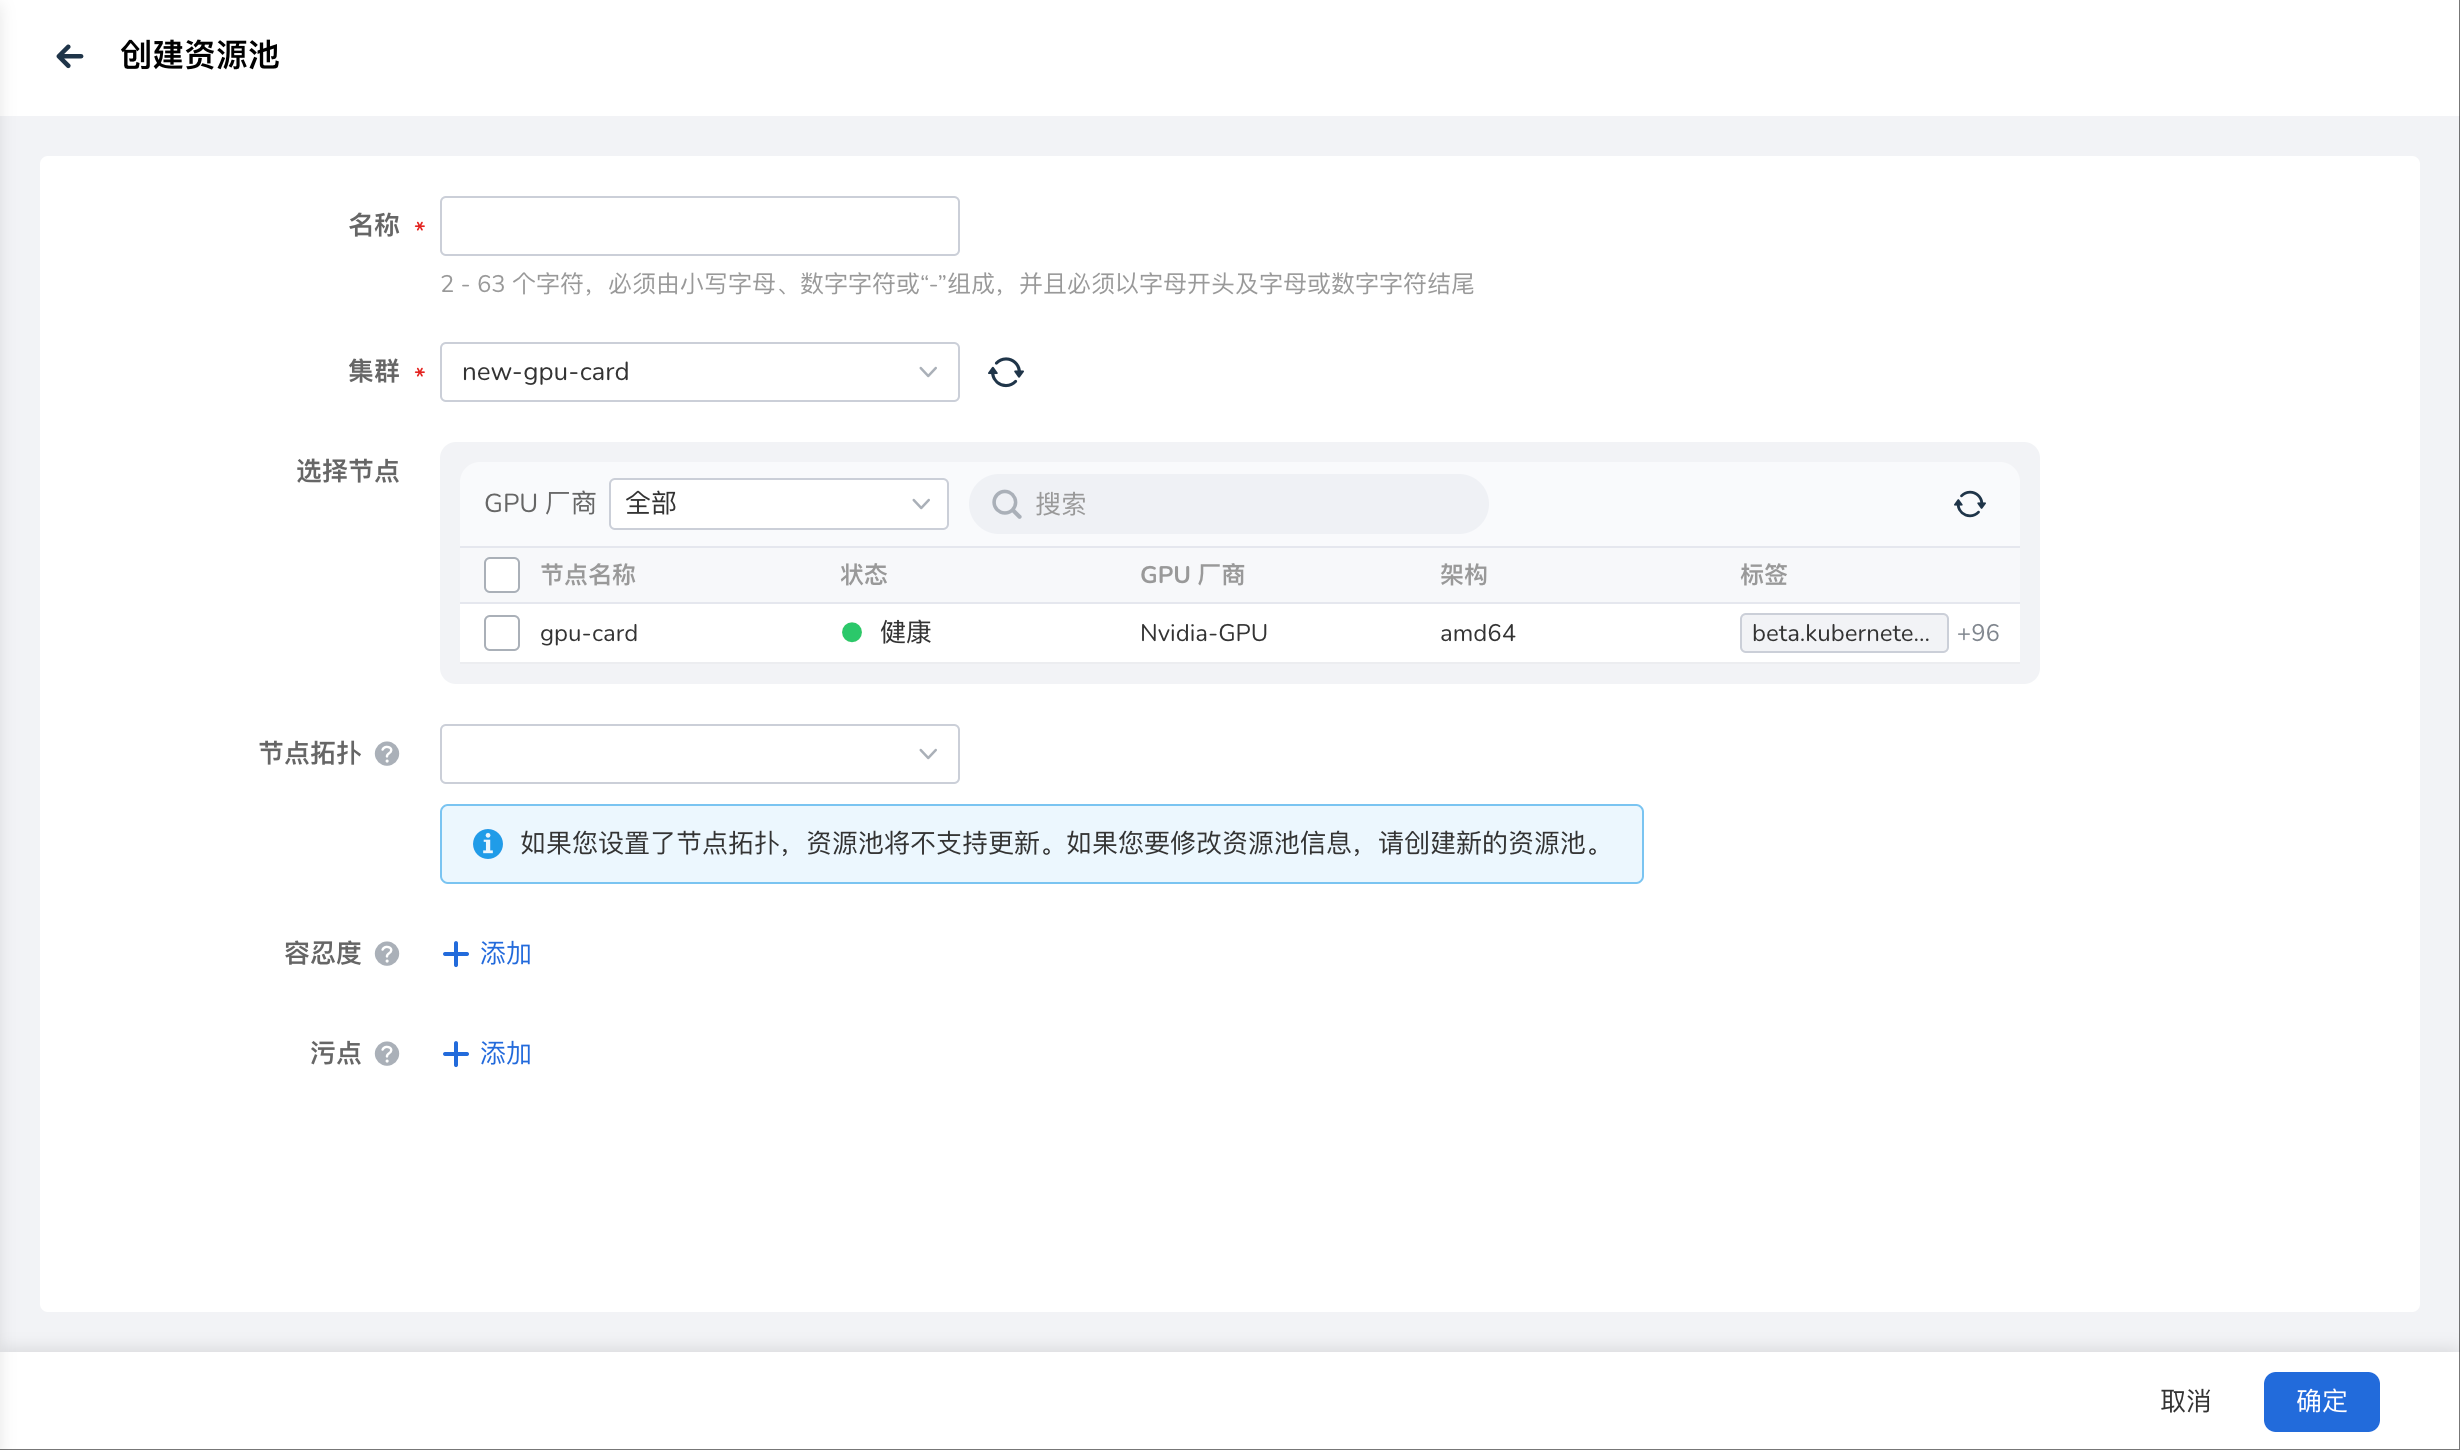Check the gpu-card node checkbox

(x=502, y=633)
